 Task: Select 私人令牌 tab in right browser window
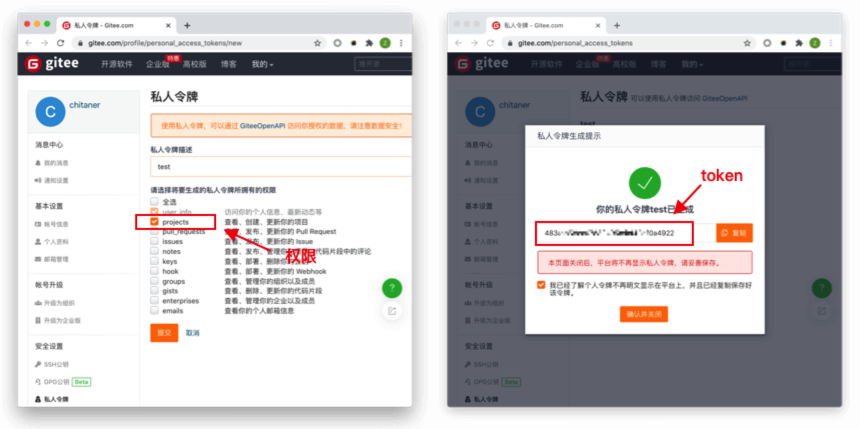[x=548, y=25]
